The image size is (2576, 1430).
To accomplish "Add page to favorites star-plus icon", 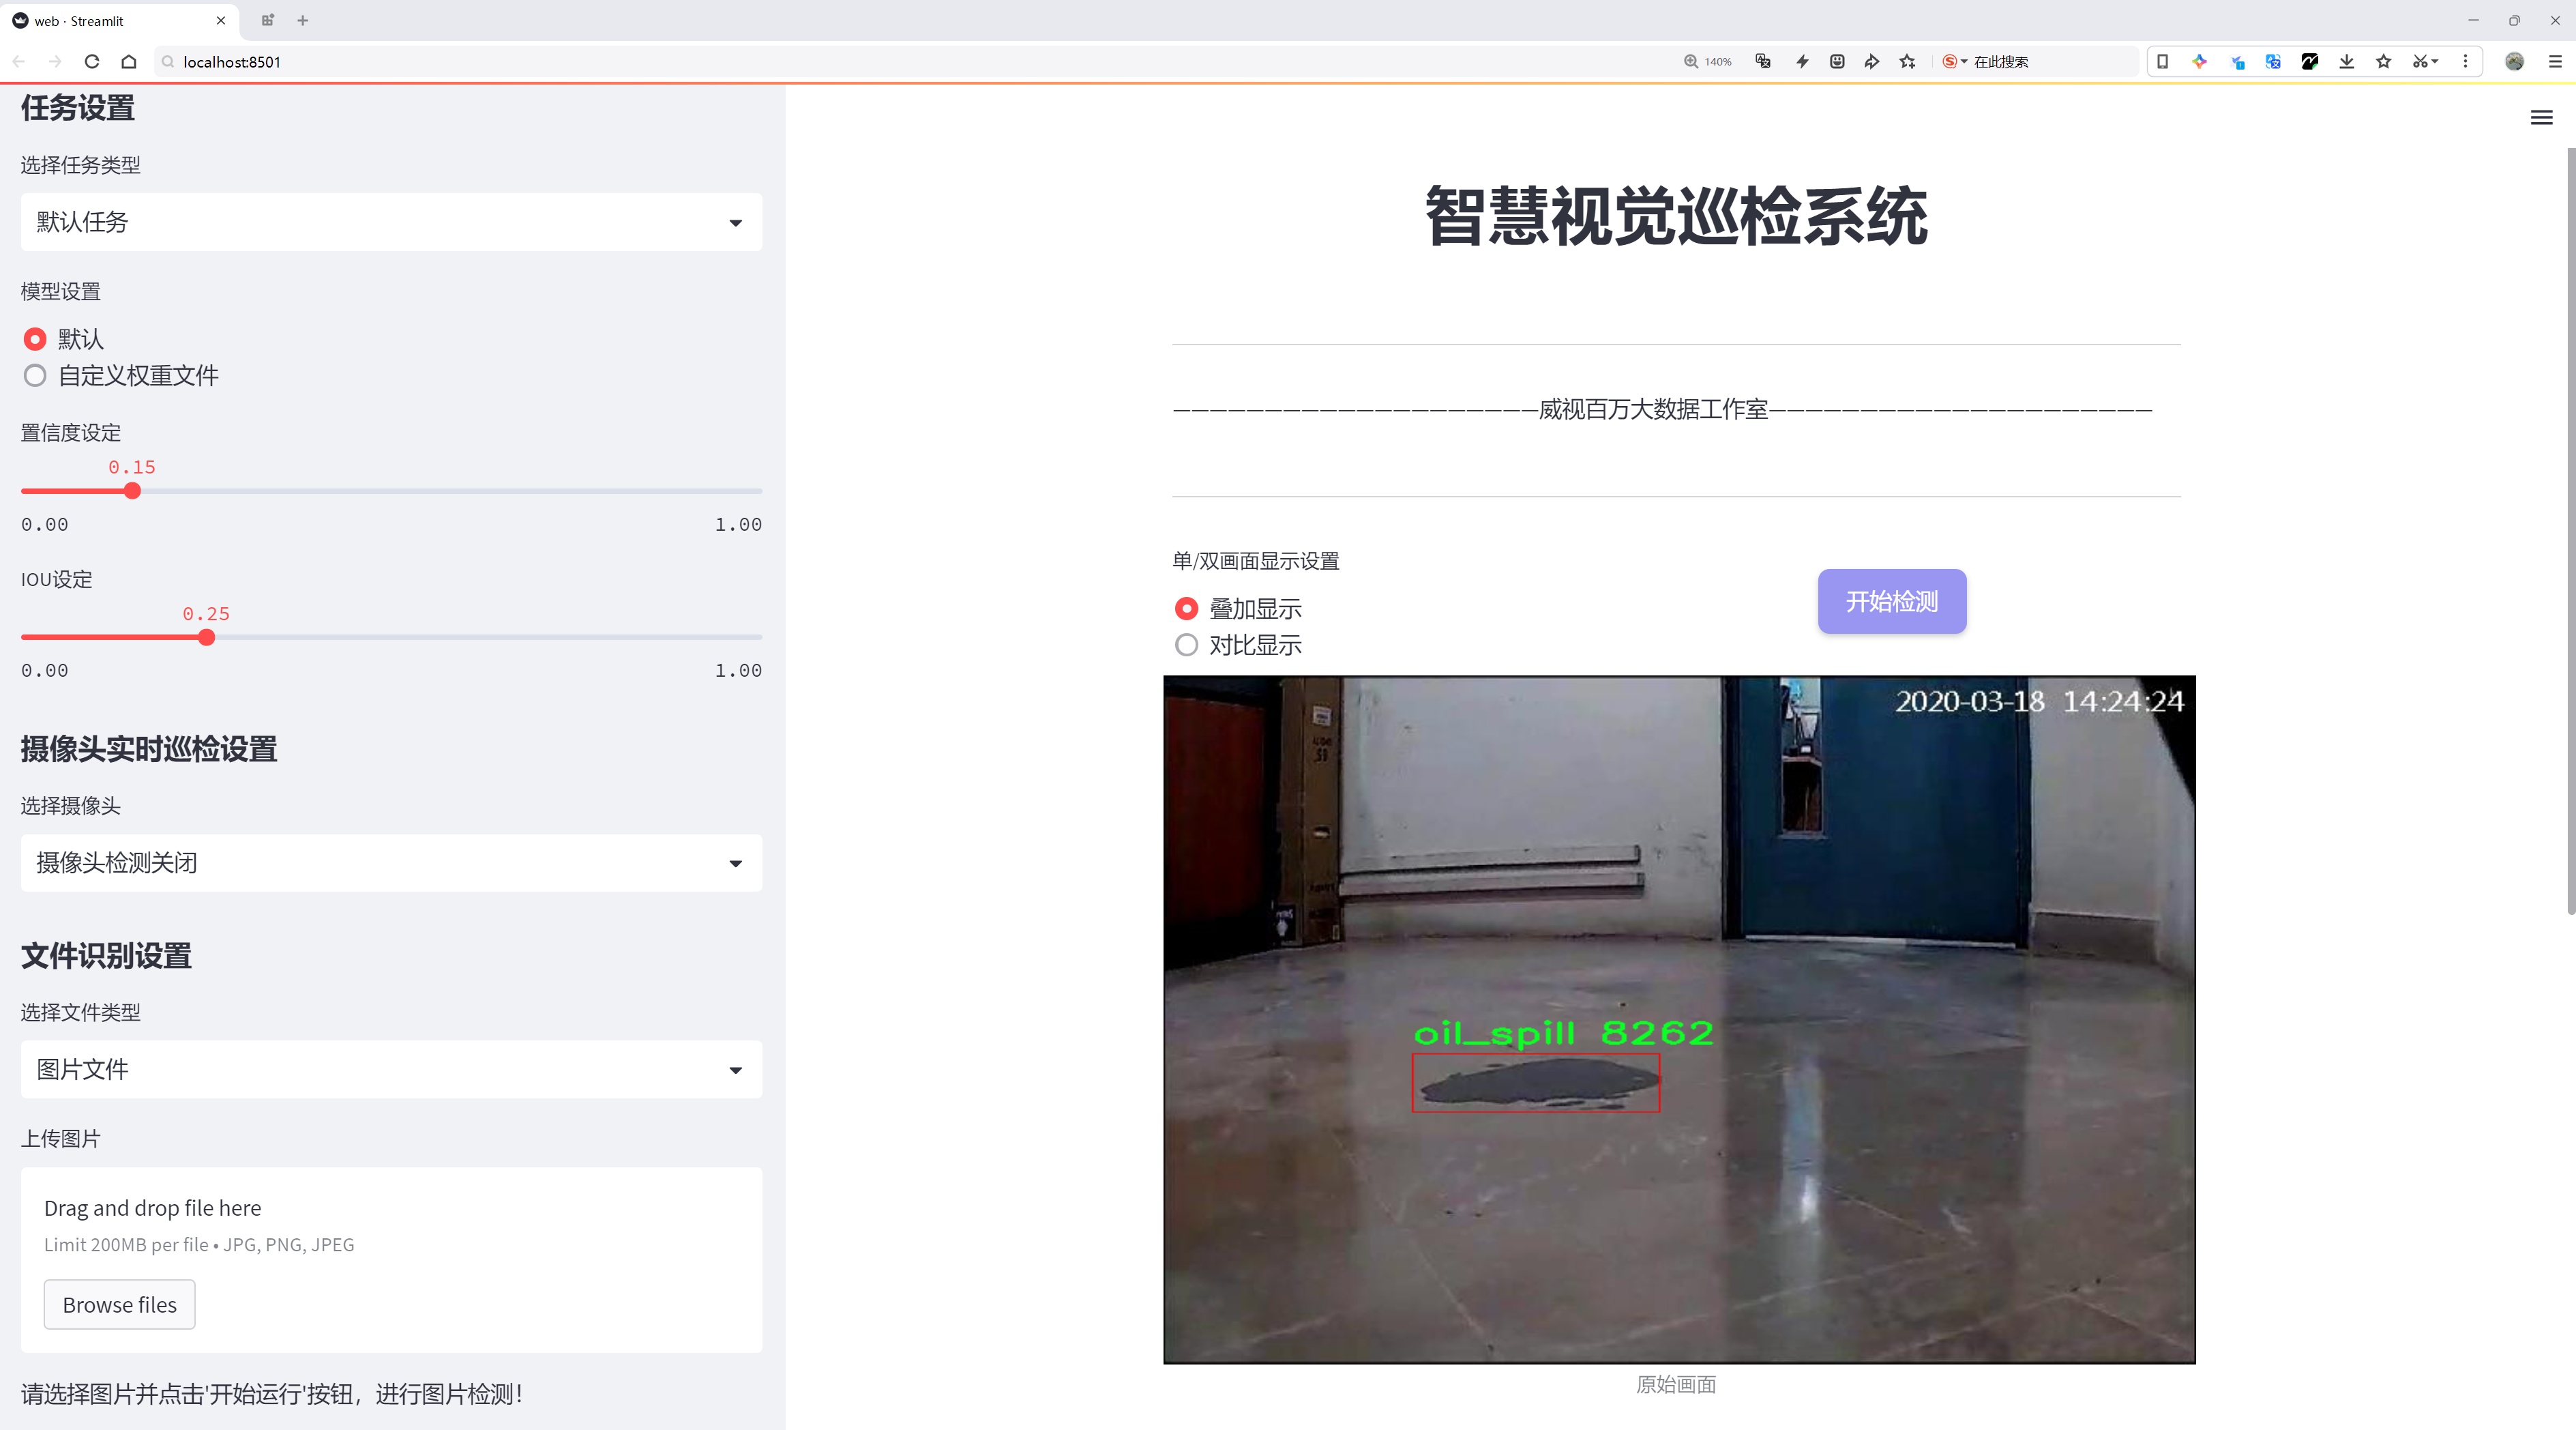I will (1907, 62).
